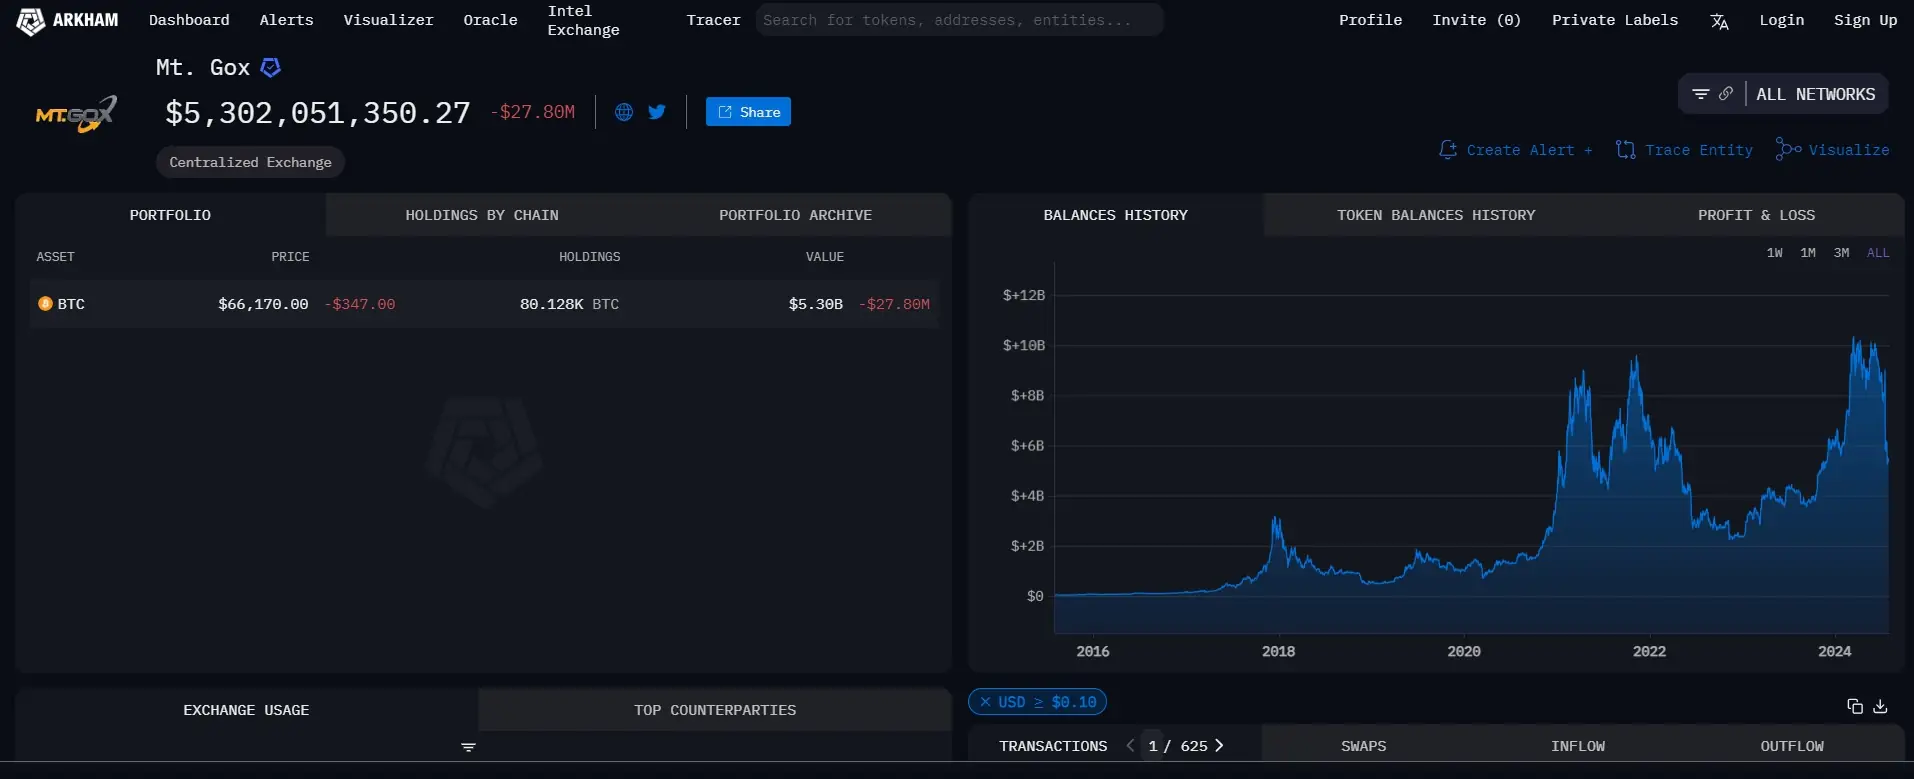Click the Sign Up link
The image size is (1914, 779).
point(1865,20)
